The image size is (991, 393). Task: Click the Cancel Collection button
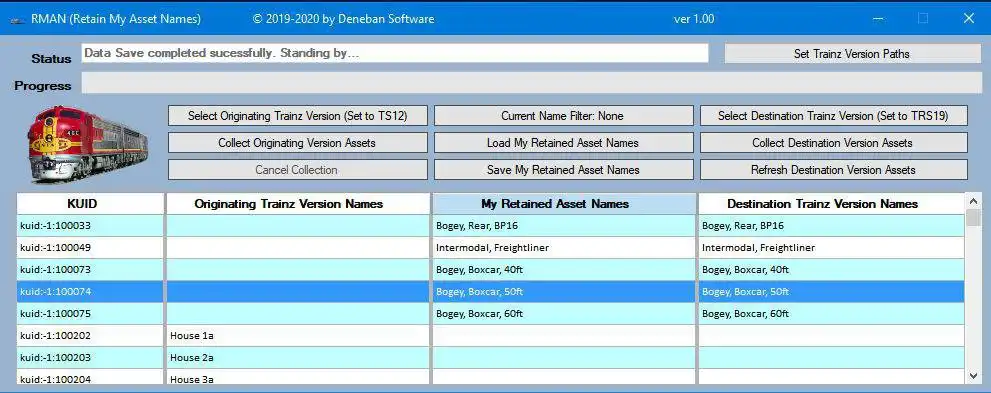point(298,169)
